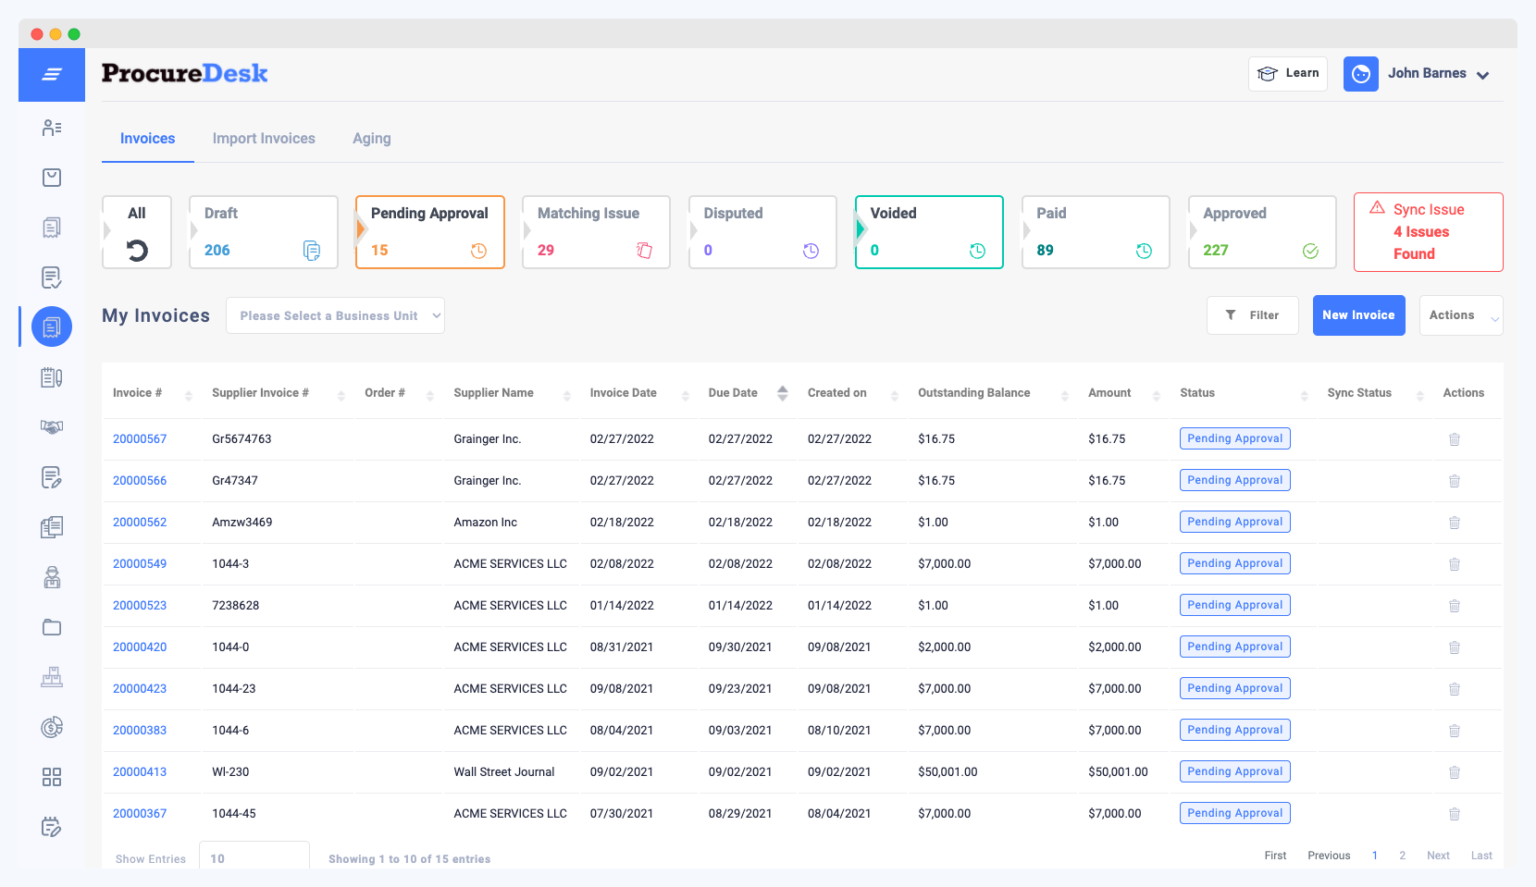
Task: Sort the table by Due Date
Action: [782, 392]
